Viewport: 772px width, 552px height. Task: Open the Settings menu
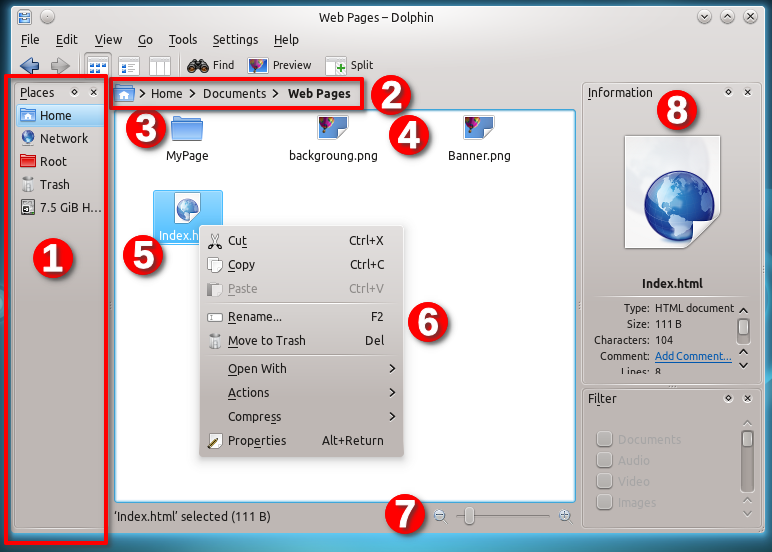pyautogui.click(x=235, y=40)
